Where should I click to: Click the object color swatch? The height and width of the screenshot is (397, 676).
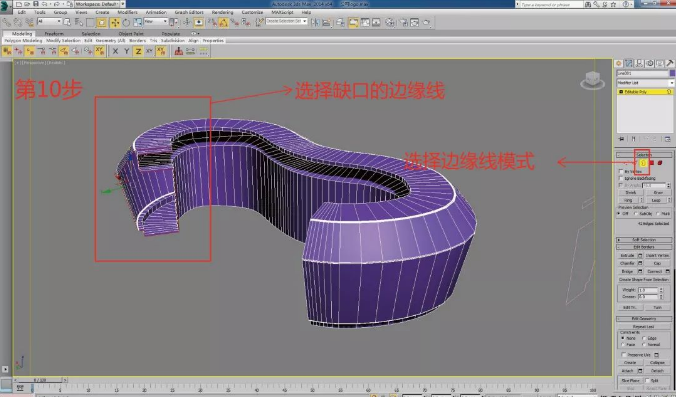click(x=672, y=73)
